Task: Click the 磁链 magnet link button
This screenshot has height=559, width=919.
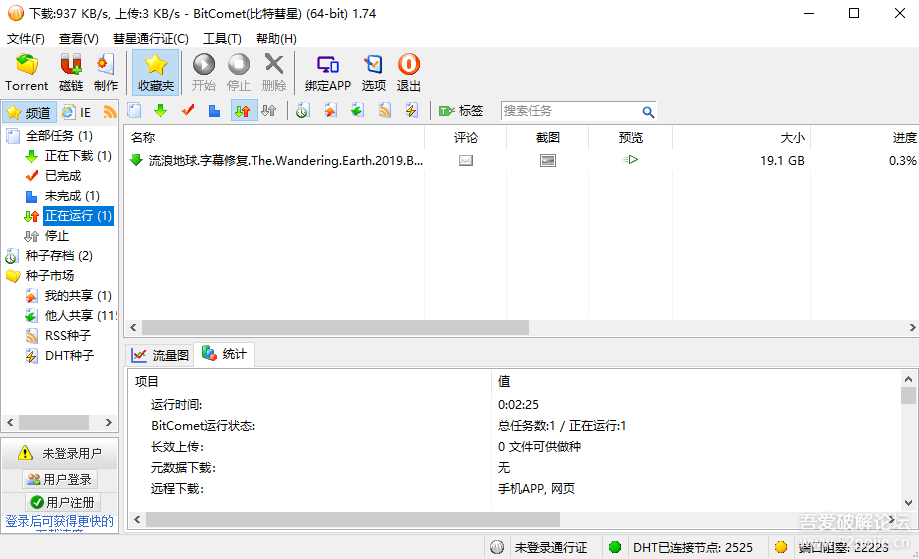Action: click(71, 73)
